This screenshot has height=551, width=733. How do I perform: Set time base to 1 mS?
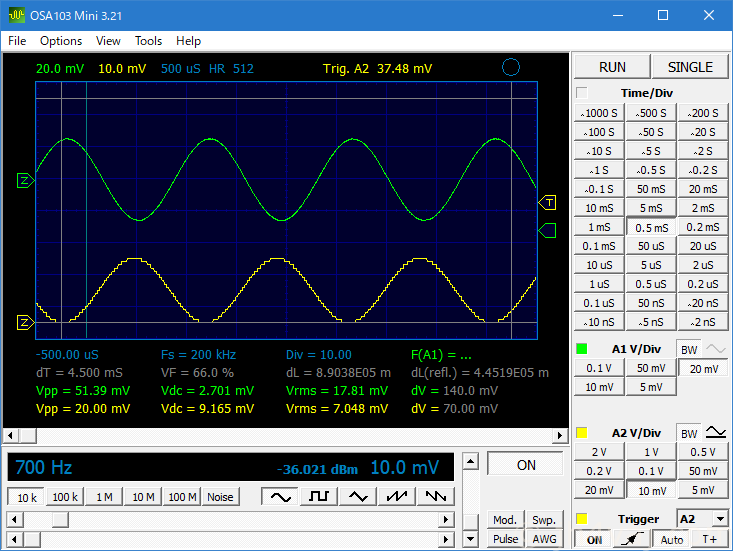point(599,227)
